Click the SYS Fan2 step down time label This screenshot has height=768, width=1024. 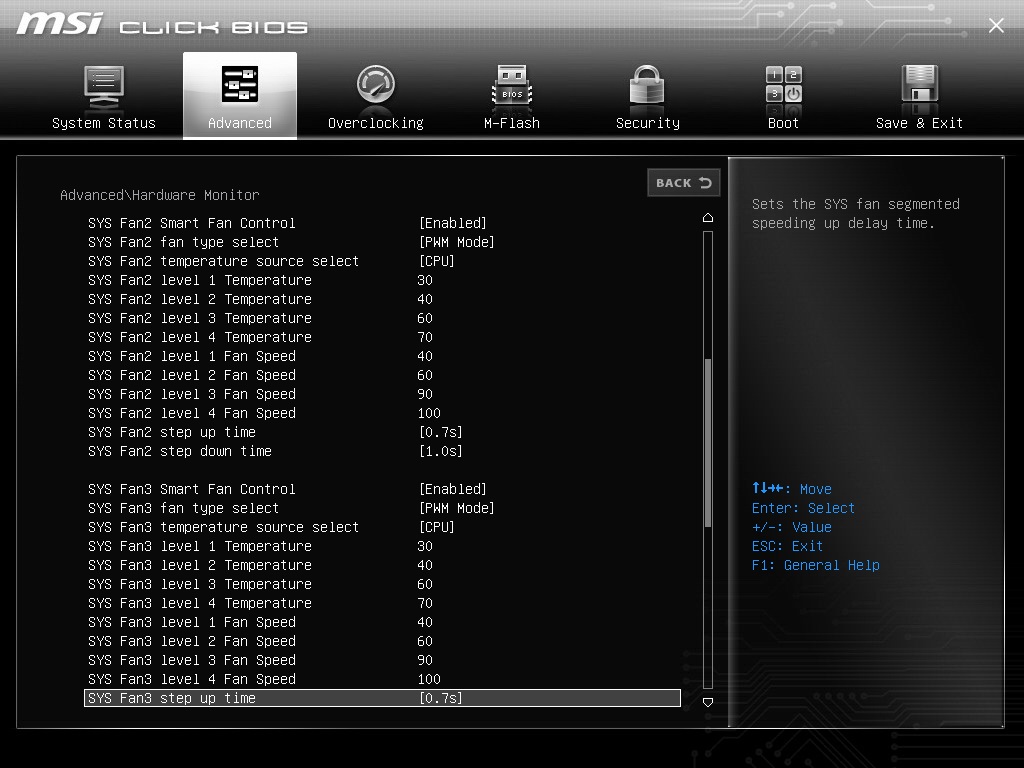pos(180,451)
